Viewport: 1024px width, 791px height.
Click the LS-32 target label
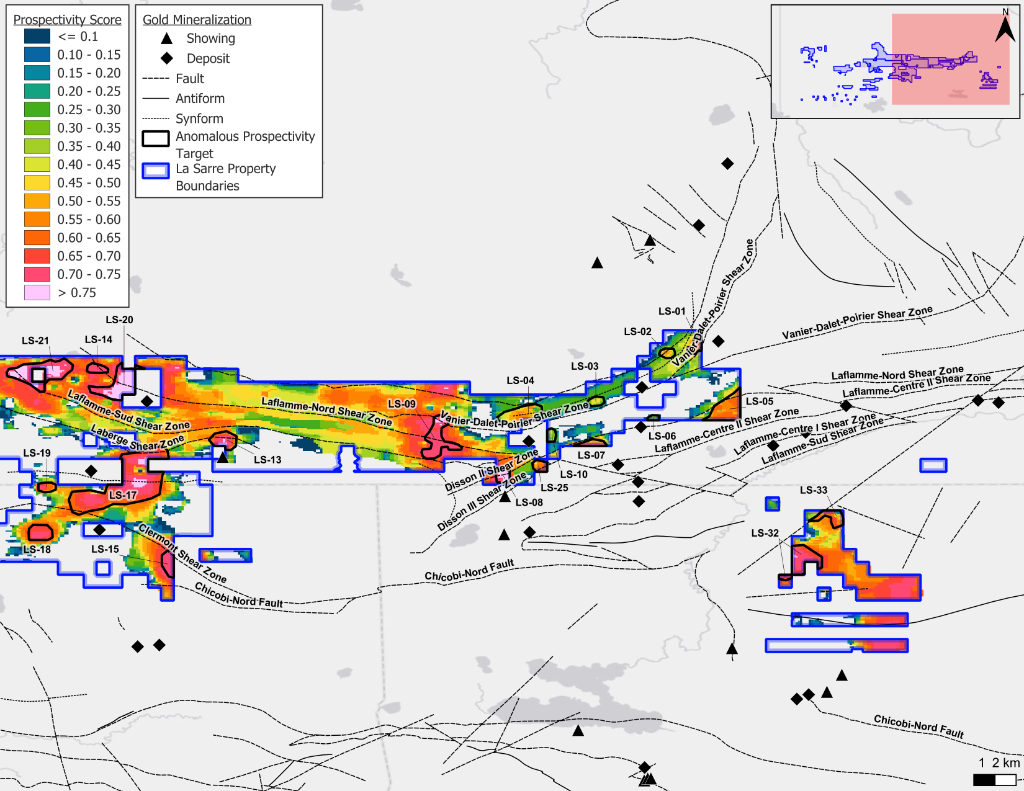[765, 533]
